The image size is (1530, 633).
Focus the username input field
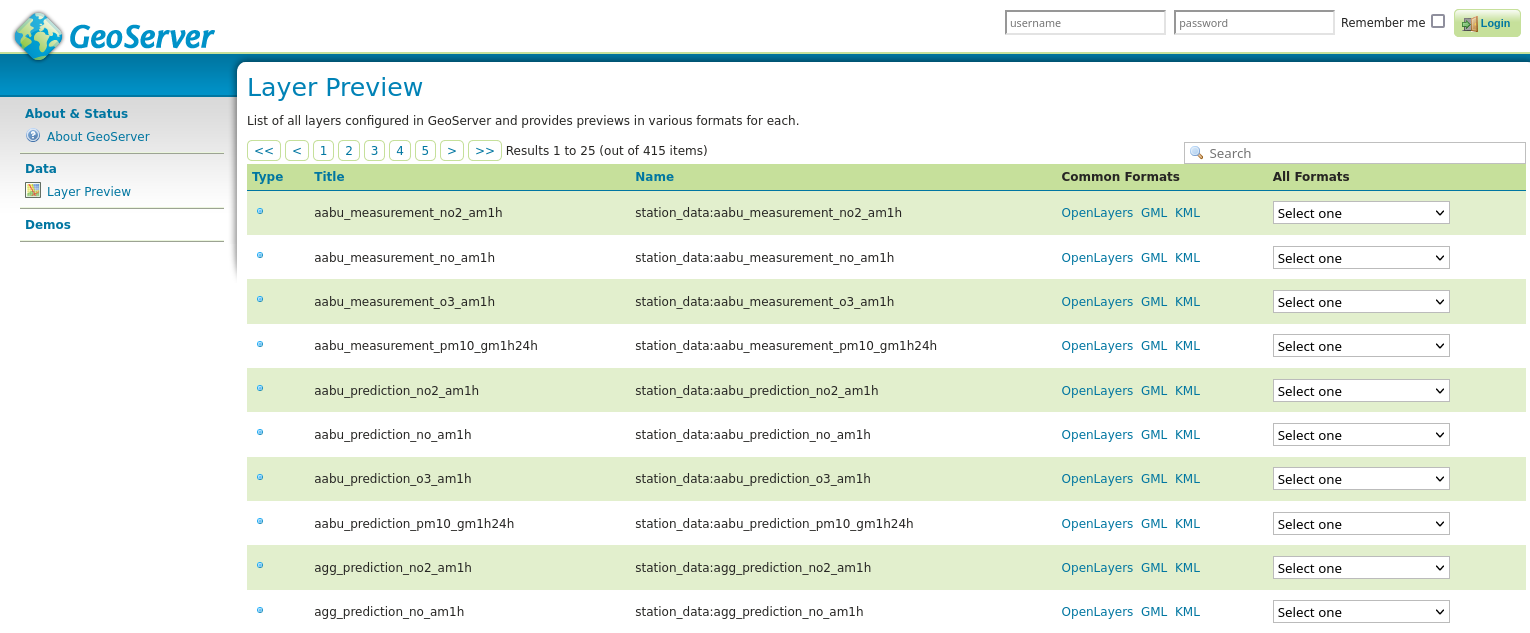point(1085,22)
